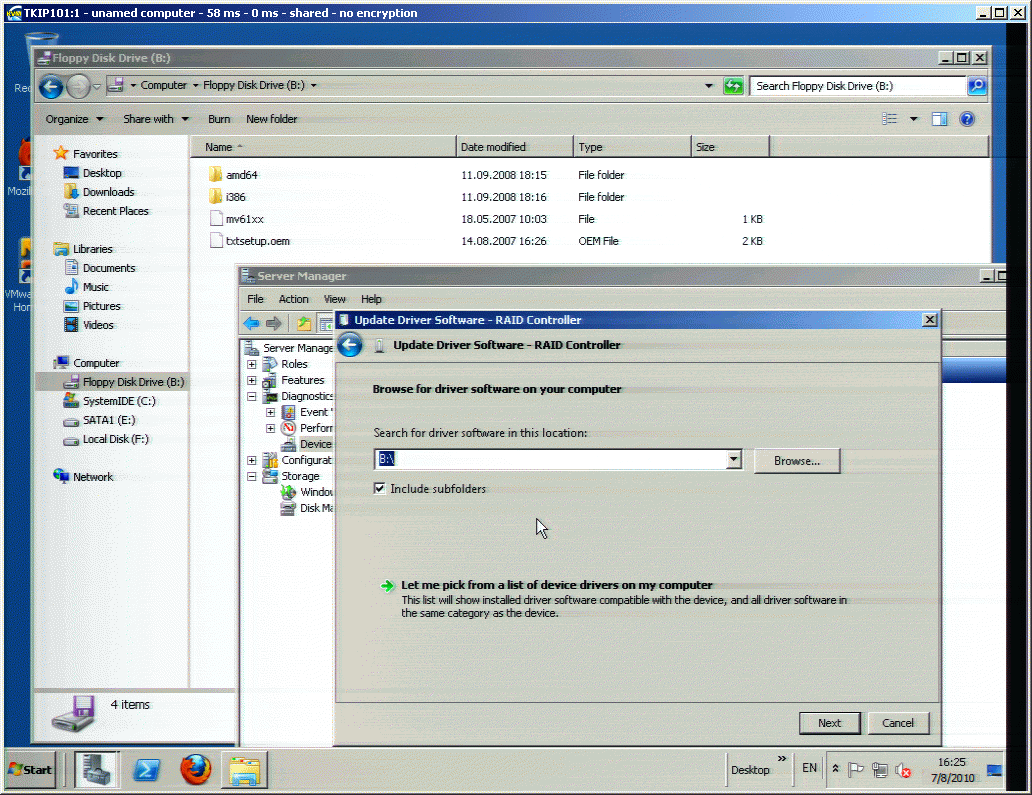The width and height of the screenshot is (1032, 795).
Task: Open Organize dropdown menu
Action: pyautogui.click(x=74, y=119)
